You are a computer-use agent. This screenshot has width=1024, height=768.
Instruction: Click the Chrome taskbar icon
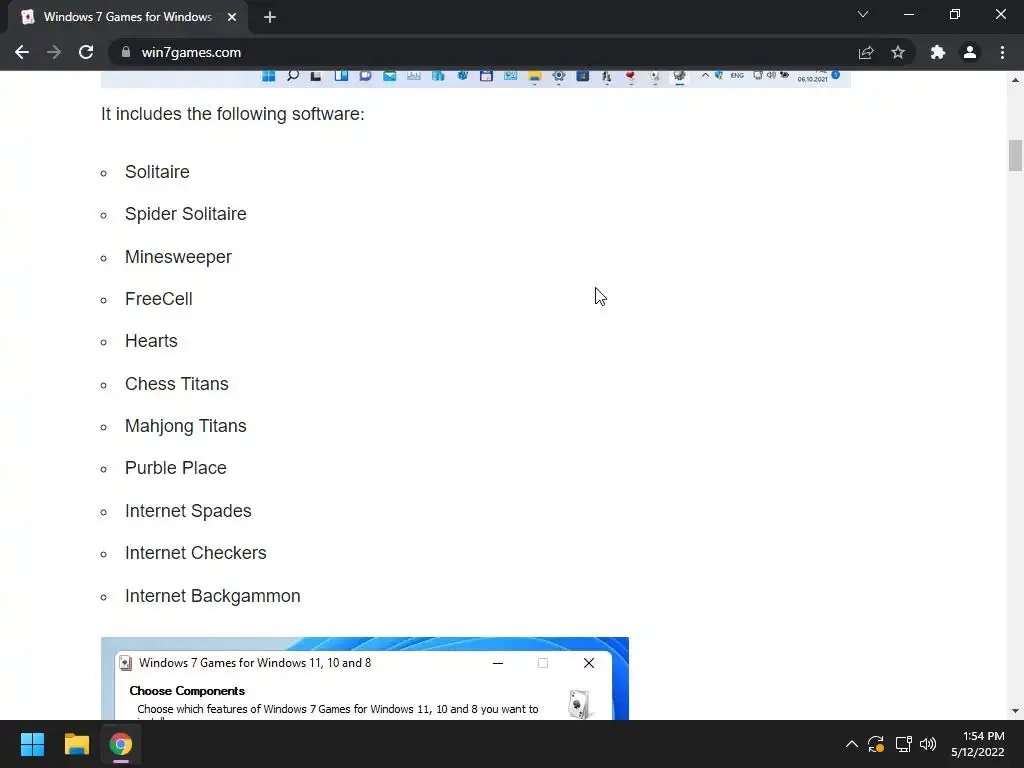[x=121, y=744]
